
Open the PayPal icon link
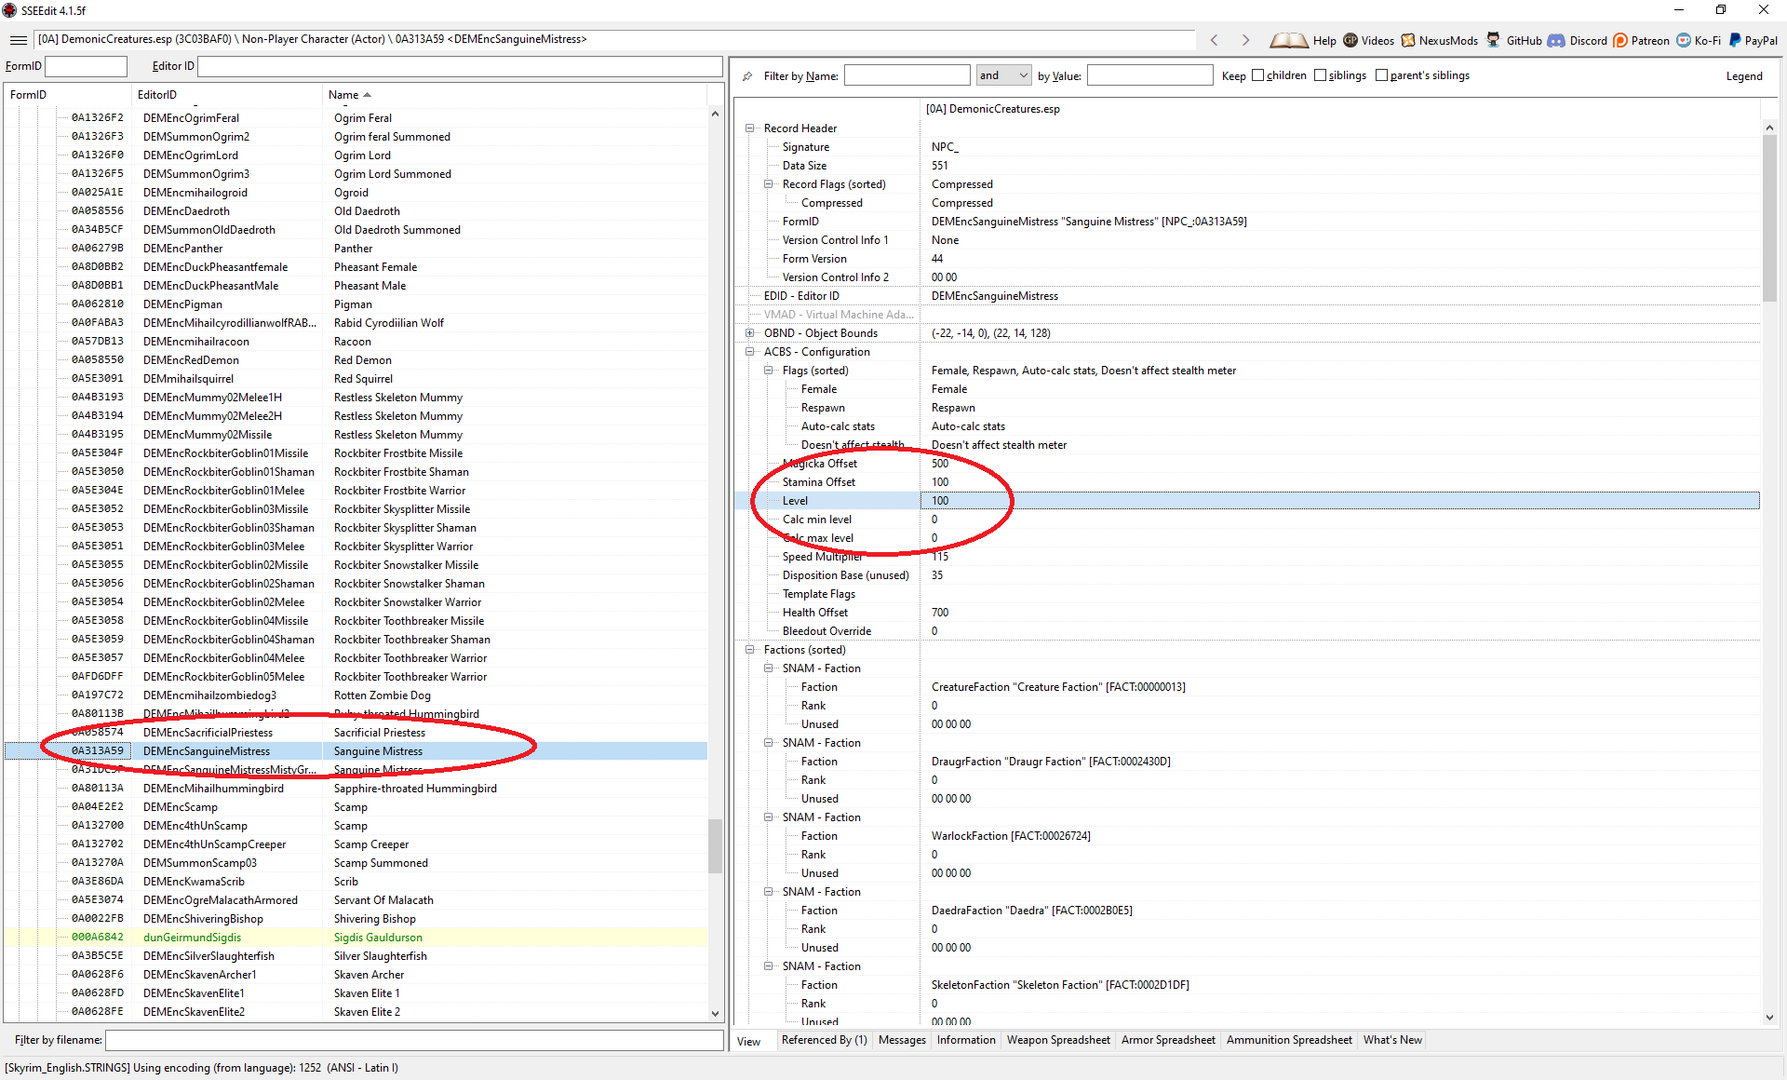(x=1735, y=40)
